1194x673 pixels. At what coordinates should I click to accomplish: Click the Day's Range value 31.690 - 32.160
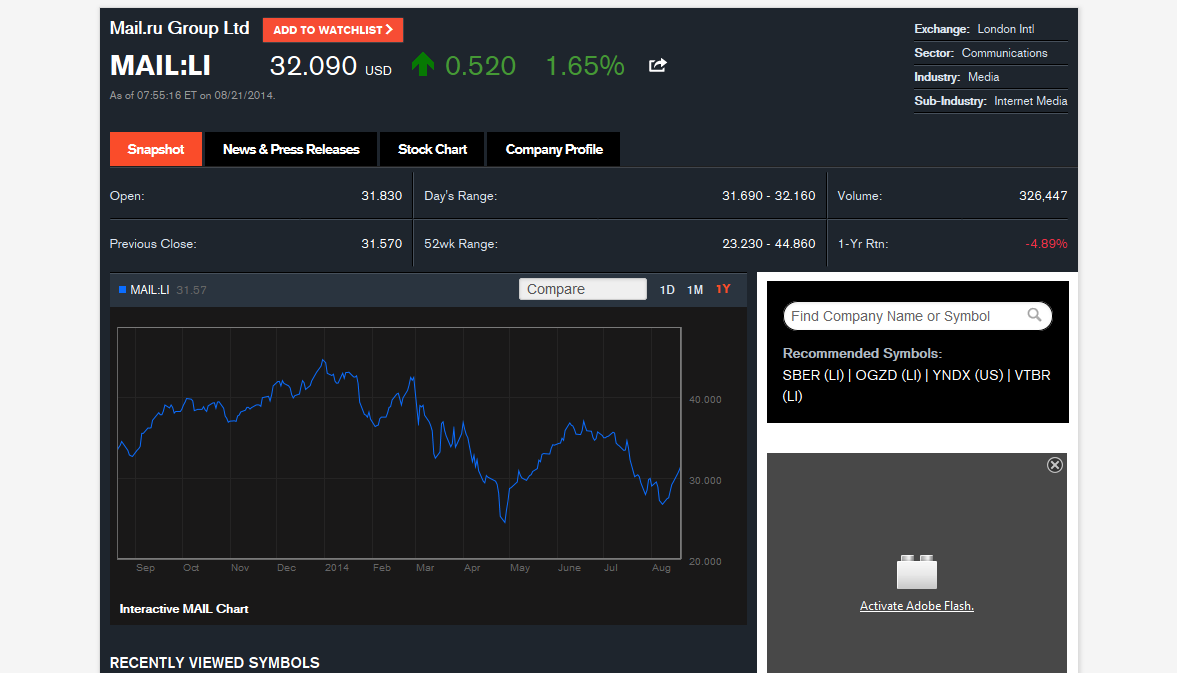[x=768, y=196]
